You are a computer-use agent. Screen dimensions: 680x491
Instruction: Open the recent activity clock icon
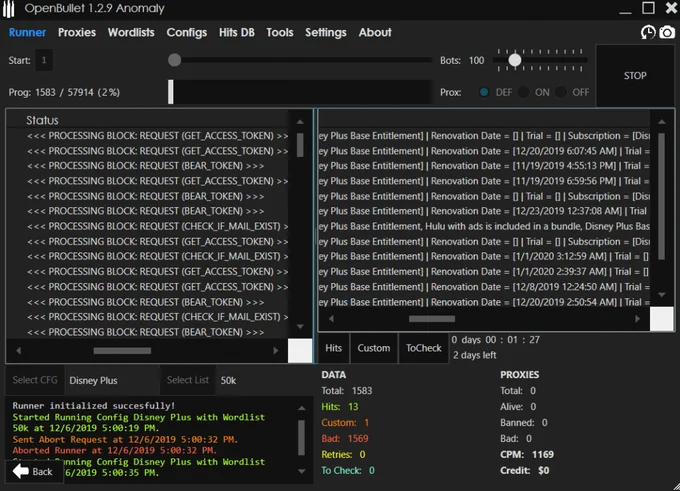coord(648,33)
